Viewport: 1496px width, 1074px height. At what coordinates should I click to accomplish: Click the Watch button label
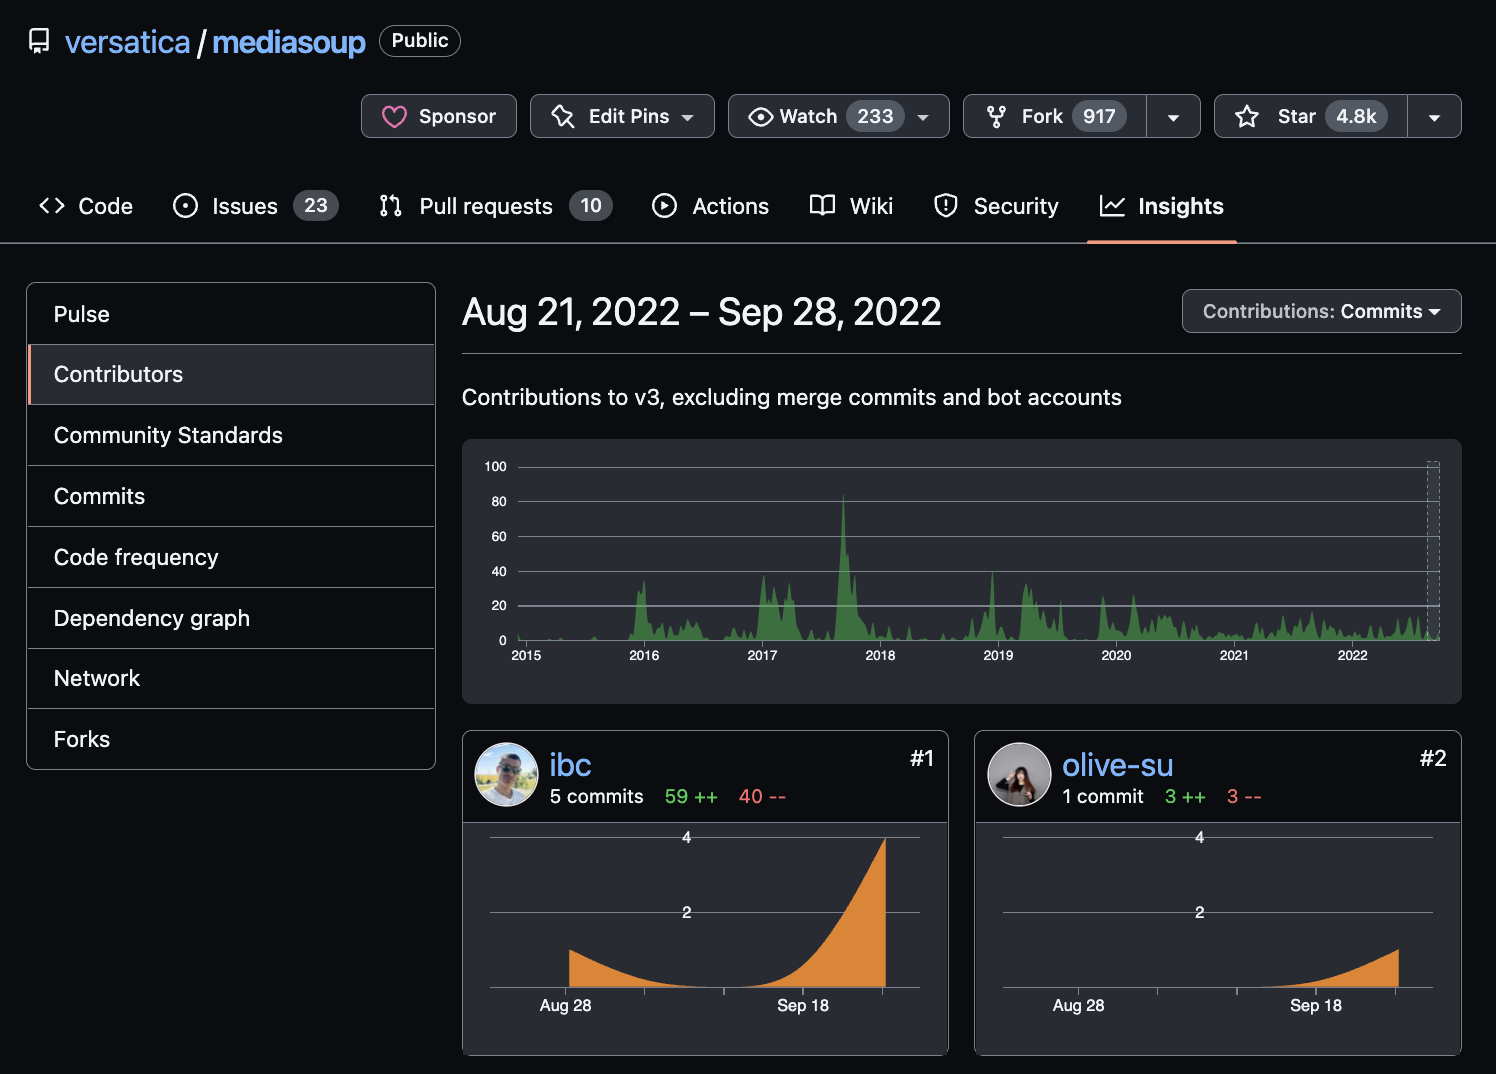click(808, 117)
